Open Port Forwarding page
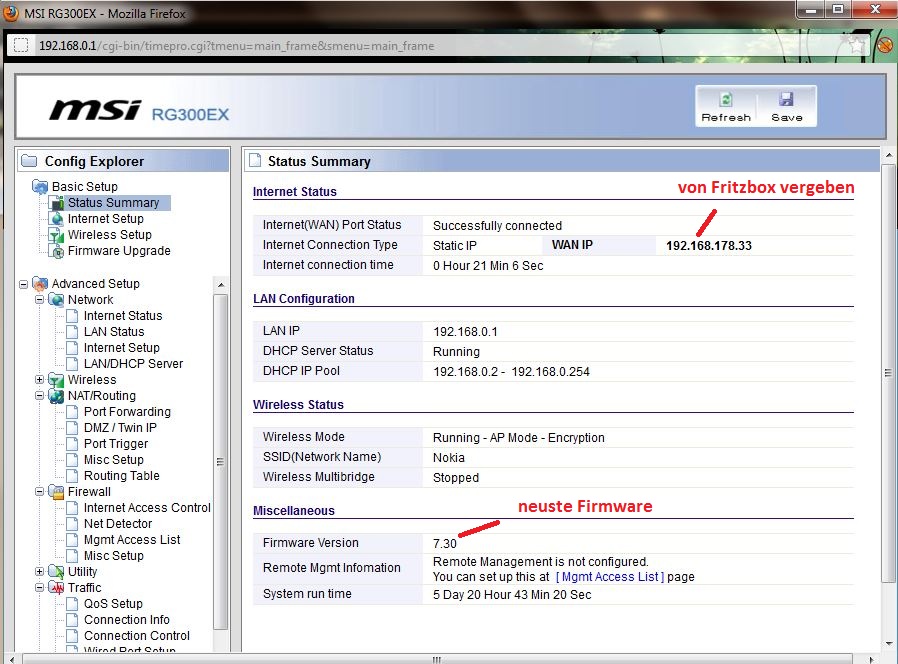The image size is (898, 664). [x=127, y=412]
